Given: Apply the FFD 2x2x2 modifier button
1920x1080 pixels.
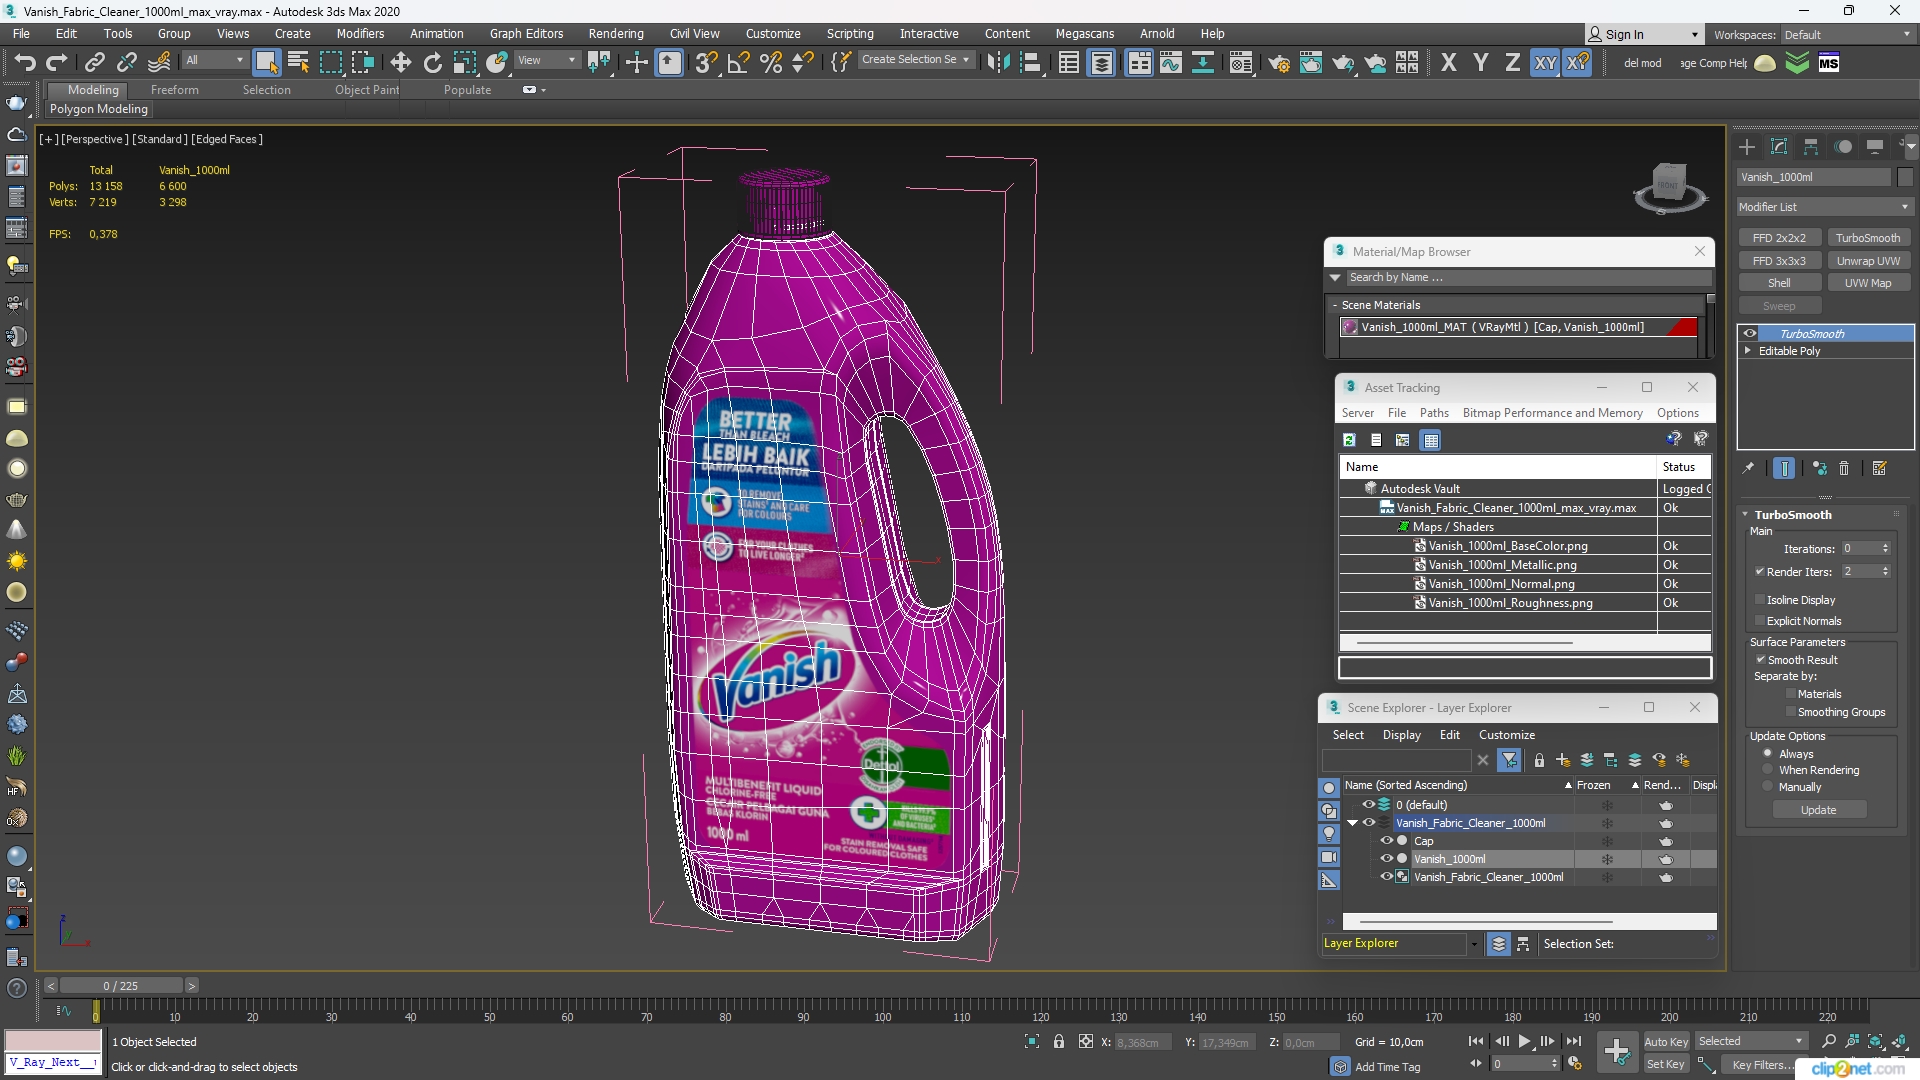Looking at the screenshot, I should click(1779, 238).
